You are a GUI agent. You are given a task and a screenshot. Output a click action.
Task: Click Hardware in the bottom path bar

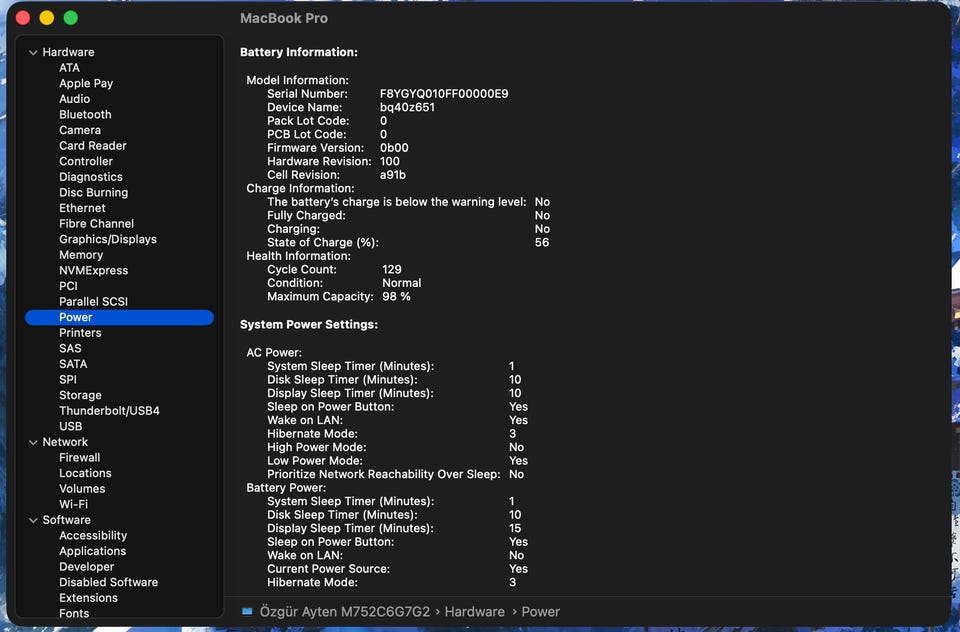point(474,611)
